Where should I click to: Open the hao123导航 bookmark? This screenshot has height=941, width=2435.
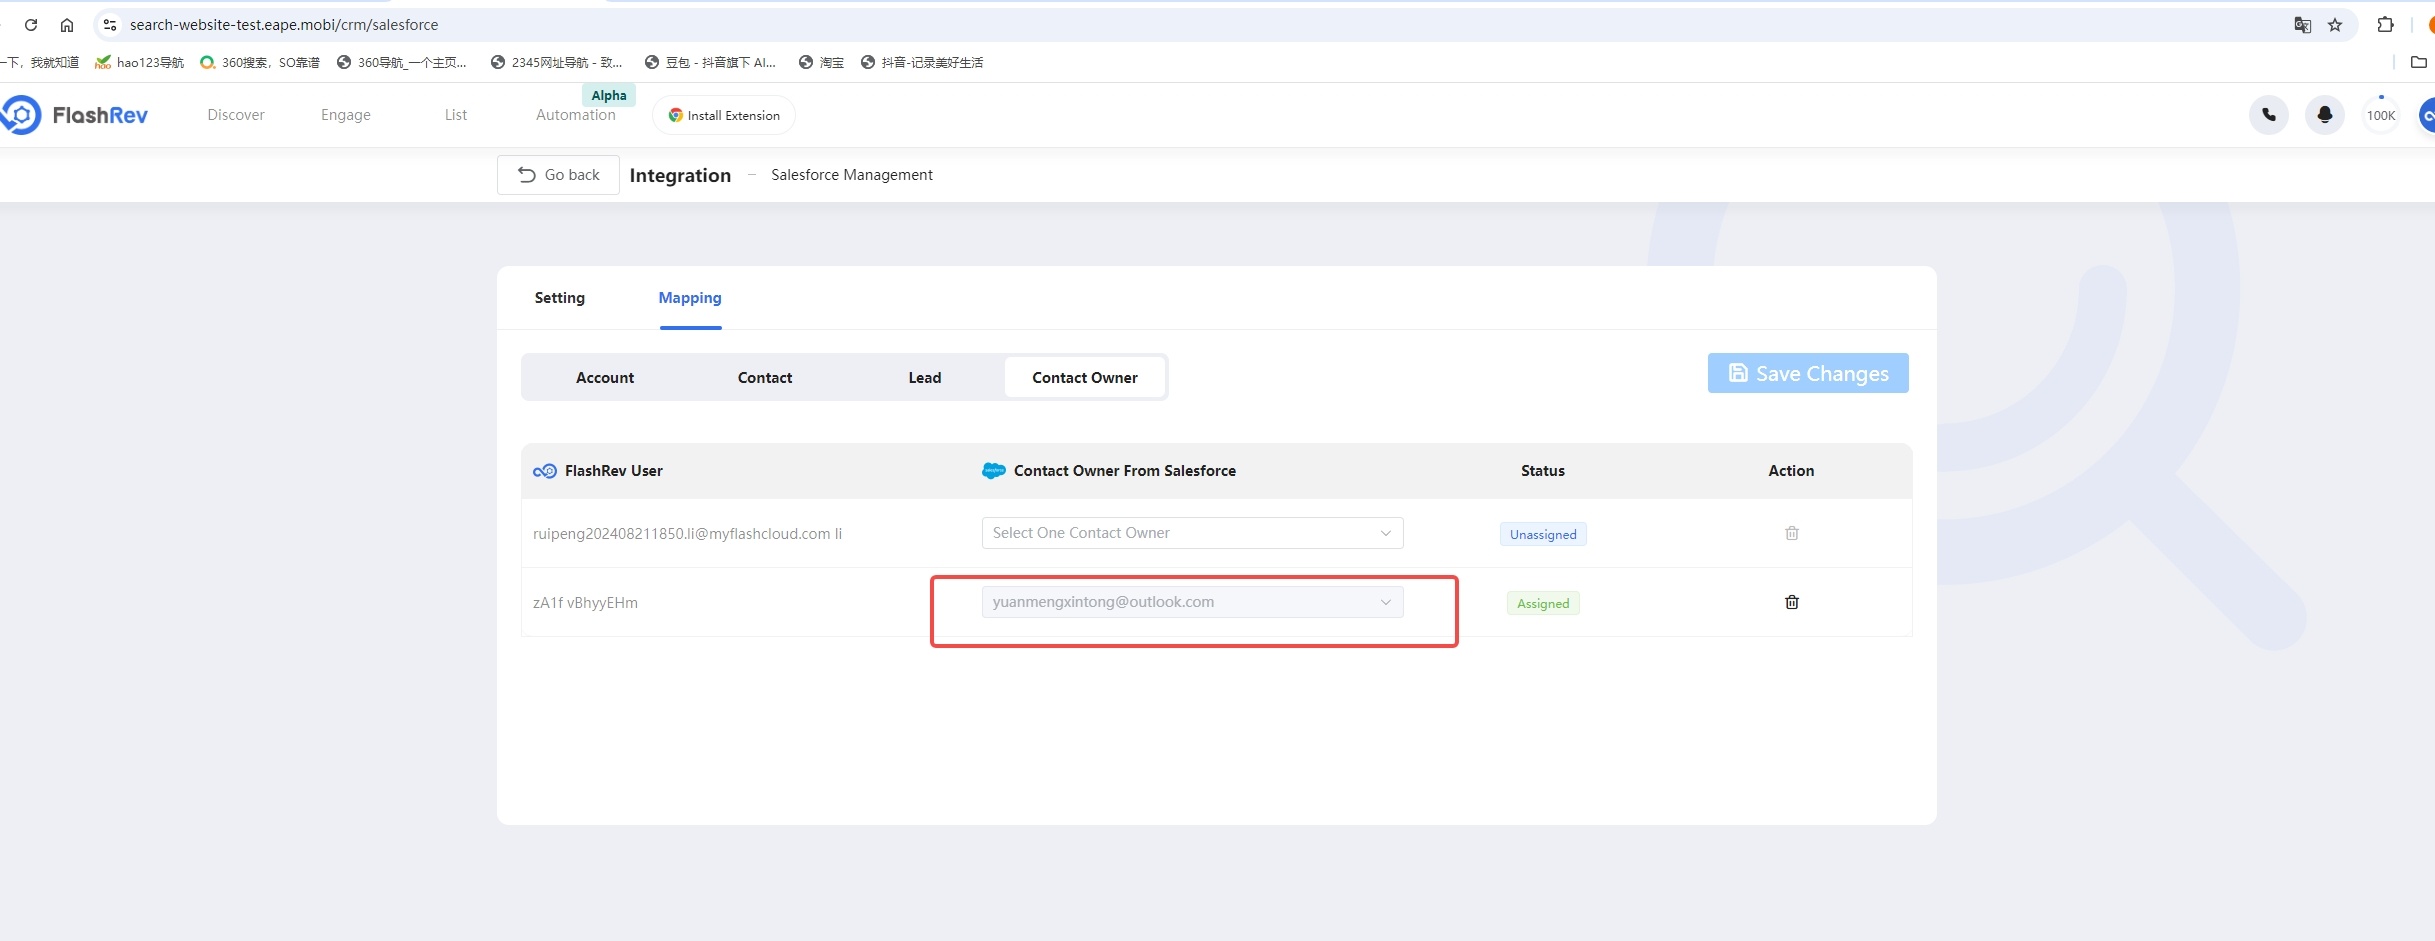coord(139,62)
